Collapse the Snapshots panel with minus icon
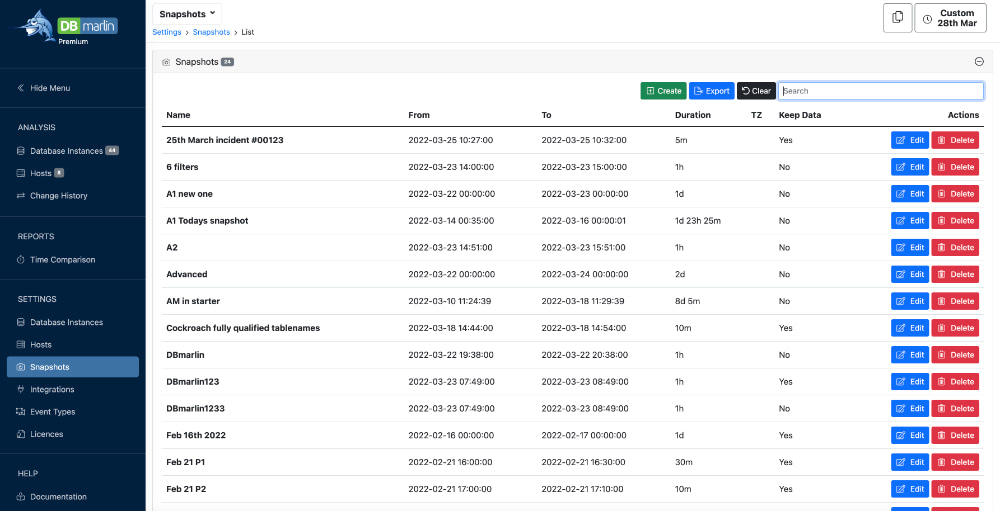 pyautogui.click(x=979, y=62)
